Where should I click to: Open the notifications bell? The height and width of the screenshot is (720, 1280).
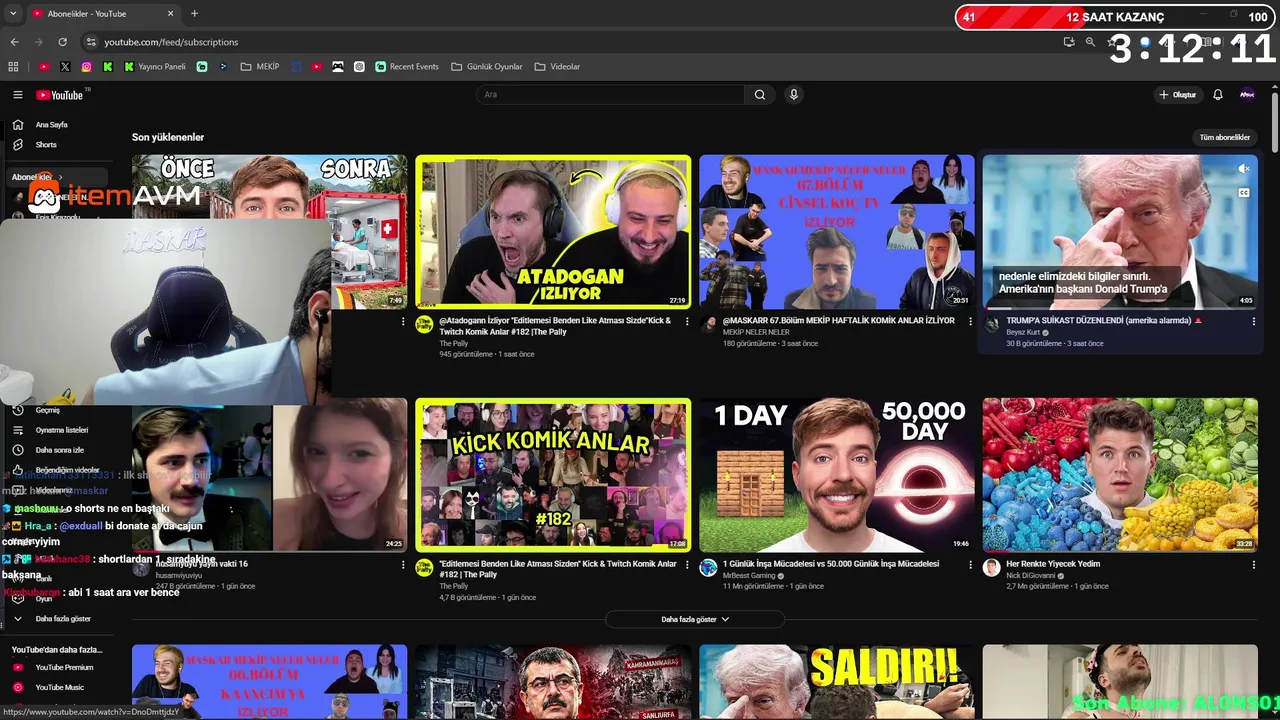(1218, 95)
